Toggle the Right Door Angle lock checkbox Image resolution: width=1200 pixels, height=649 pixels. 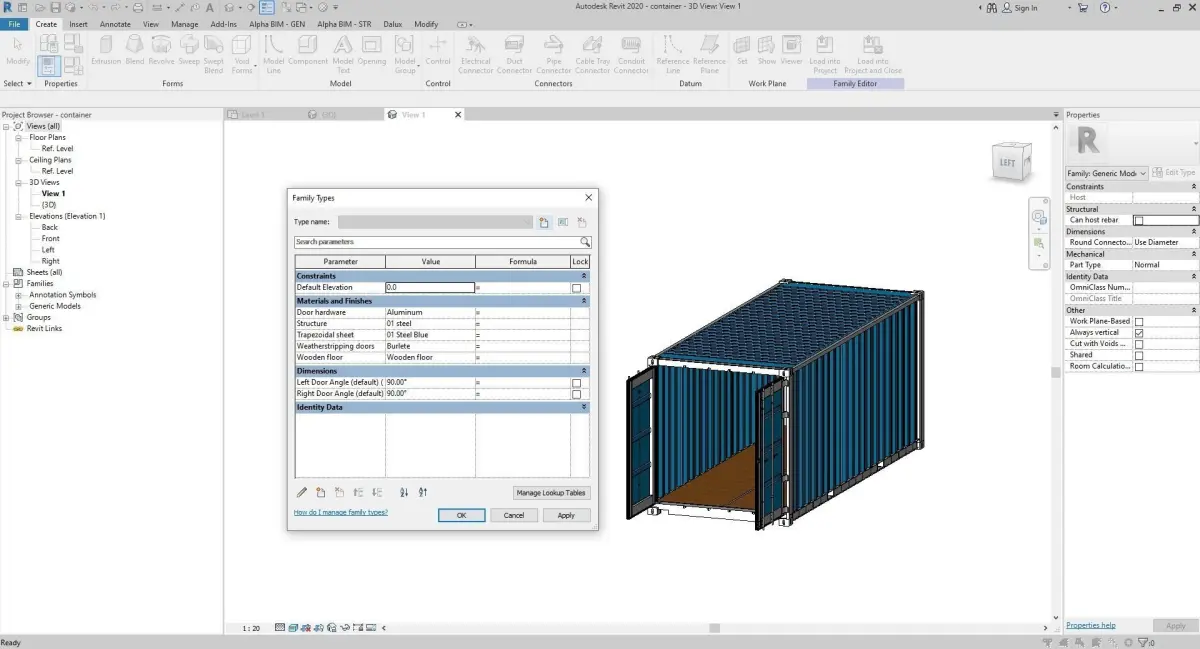coord(576,394)
